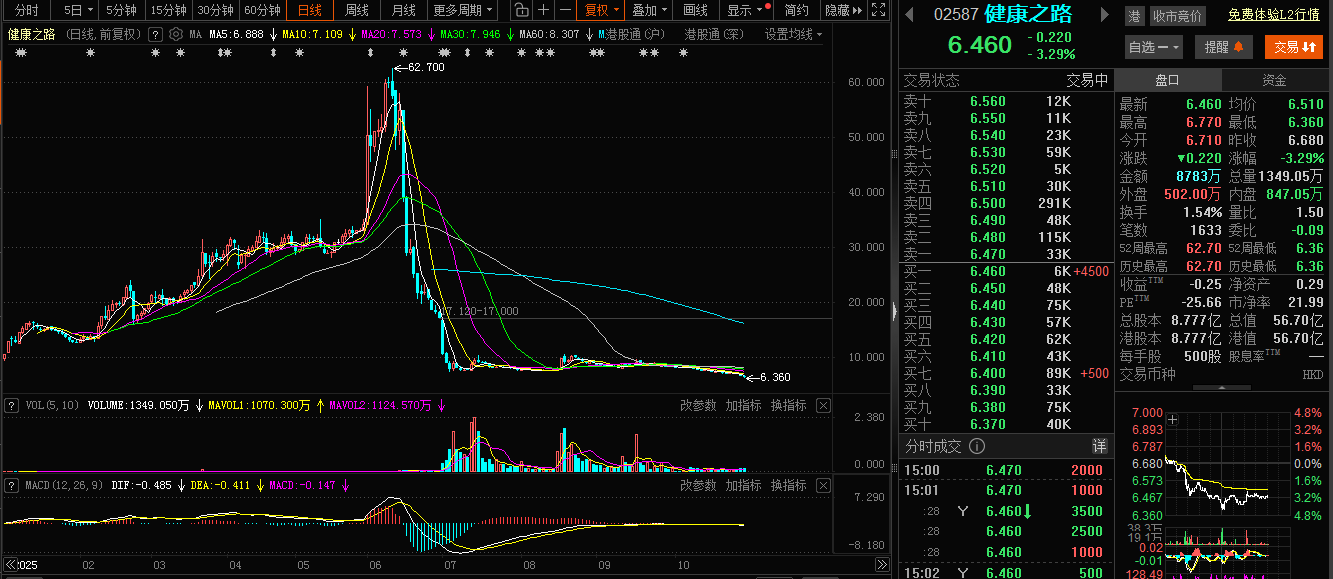Select the 60分钟 period tab

[262, 10]
